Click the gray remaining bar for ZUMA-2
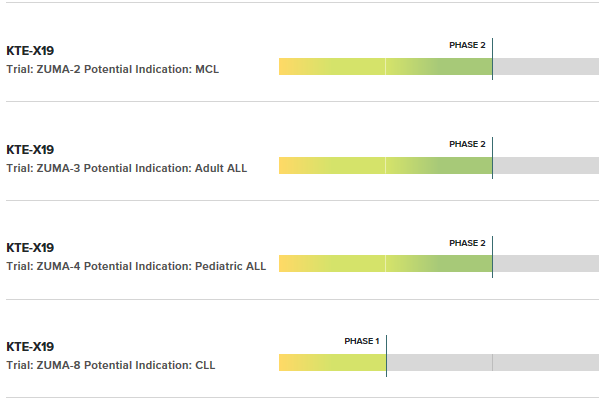Viewport: 608px width, 404px height. (x=546, y=66)
